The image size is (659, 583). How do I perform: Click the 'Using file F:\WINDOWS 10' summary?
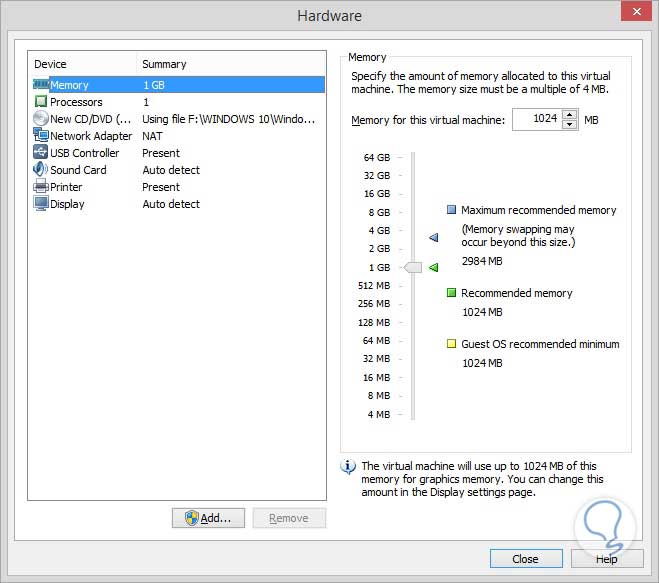click(x=229, y=119)
